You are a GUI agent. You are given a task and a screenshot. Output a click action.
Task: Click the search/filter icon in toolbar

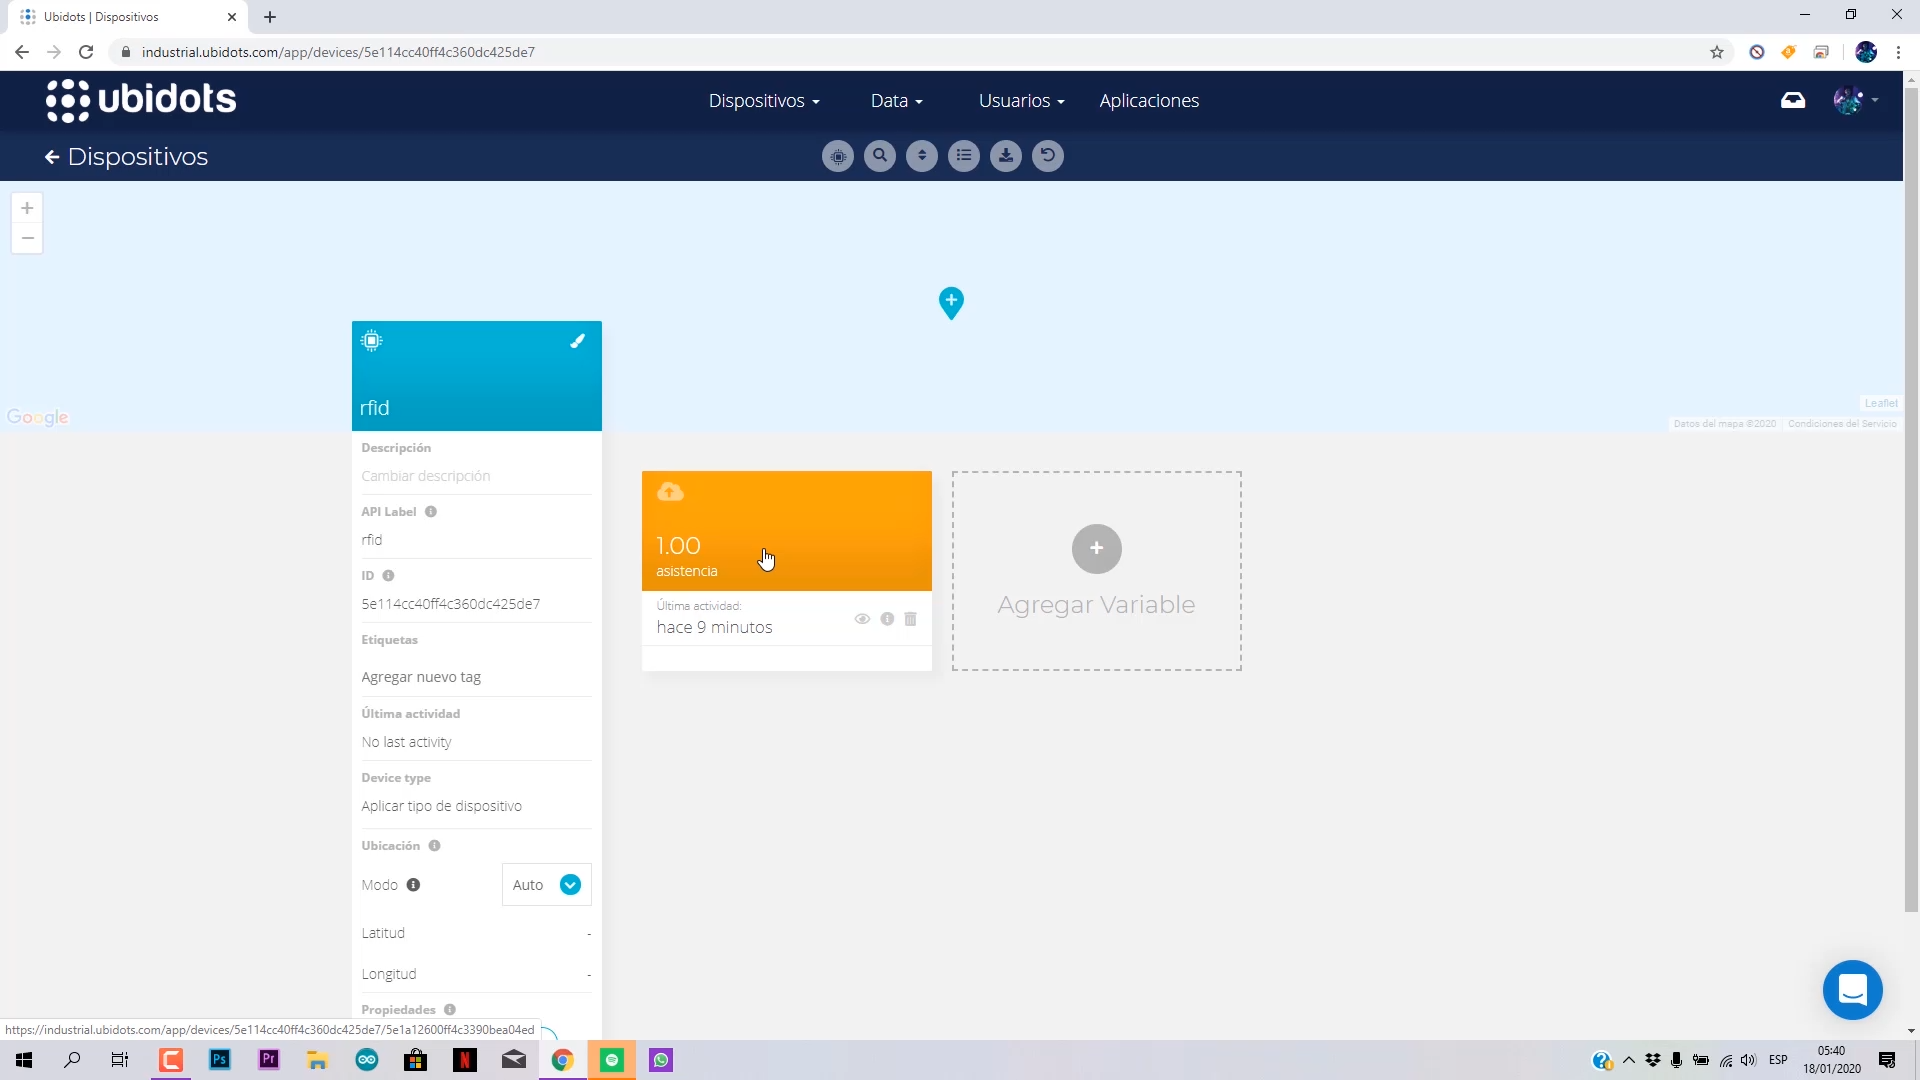[880, 156]
